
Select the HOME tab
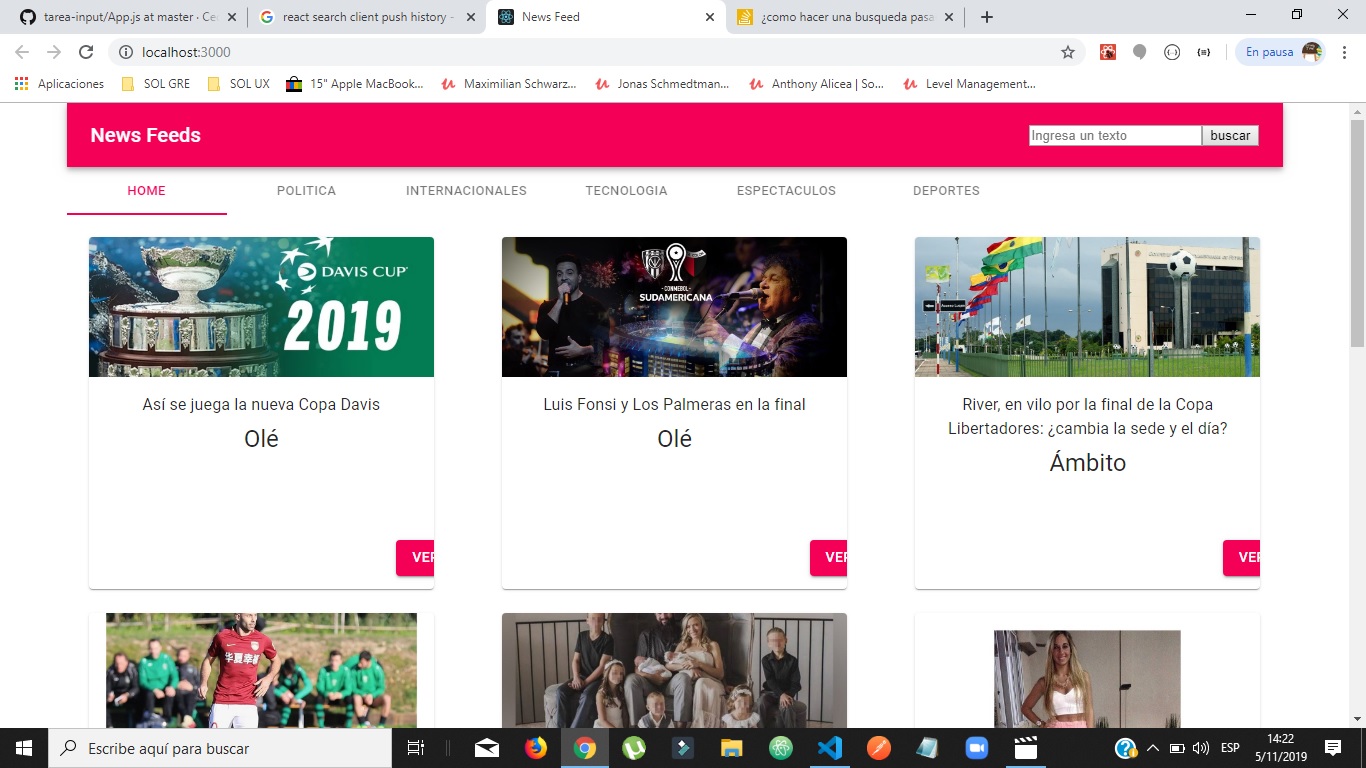pos(147,190)
